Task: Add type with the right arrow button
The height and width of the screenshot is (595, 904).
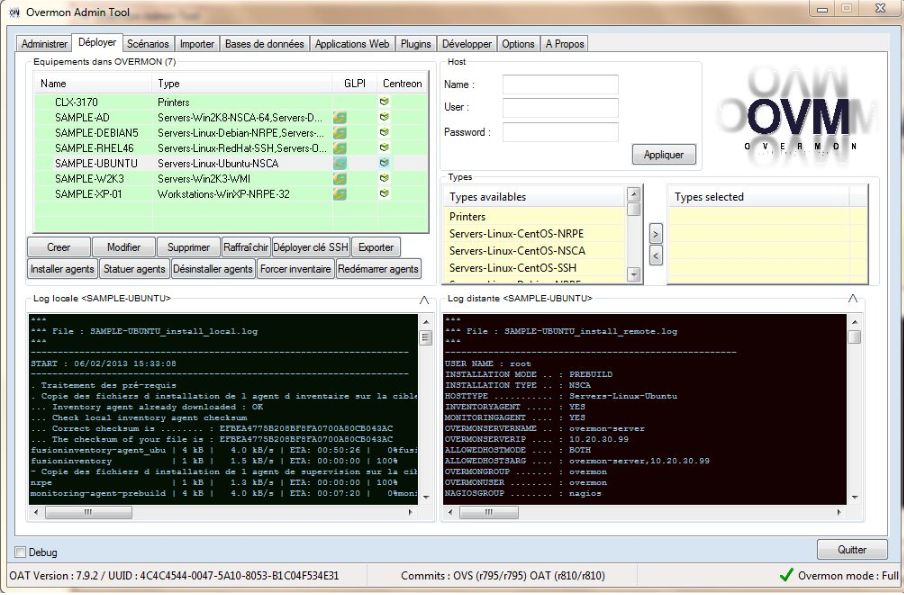Action: coord(656,233)
